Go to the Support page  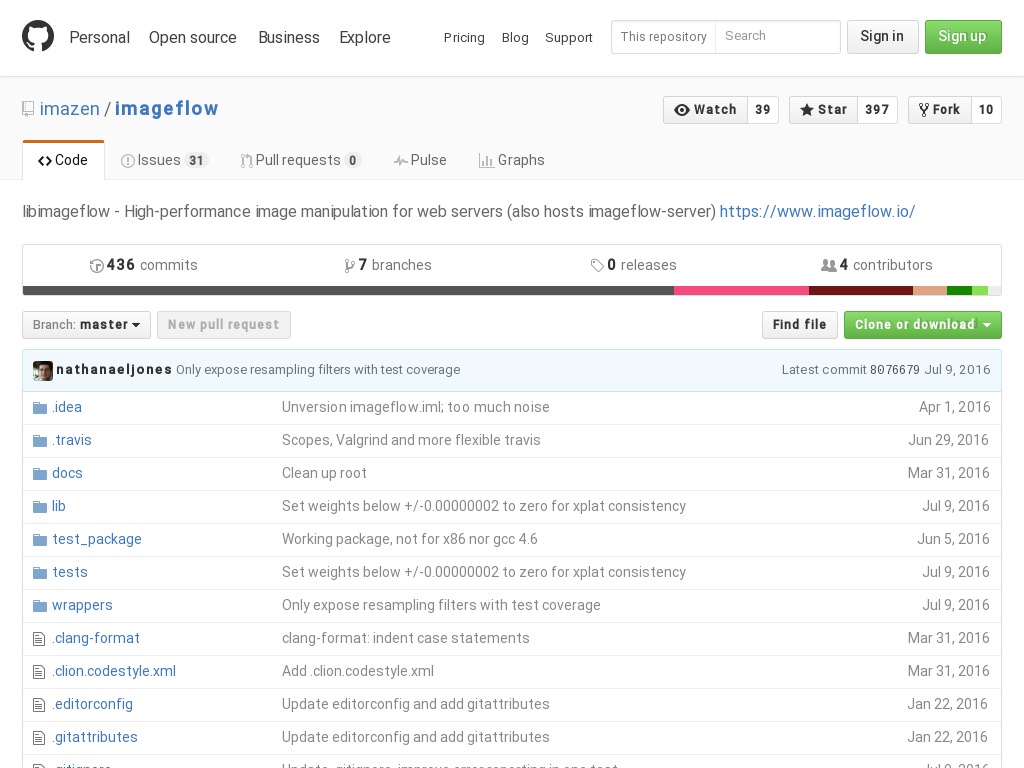coord(568,38)
